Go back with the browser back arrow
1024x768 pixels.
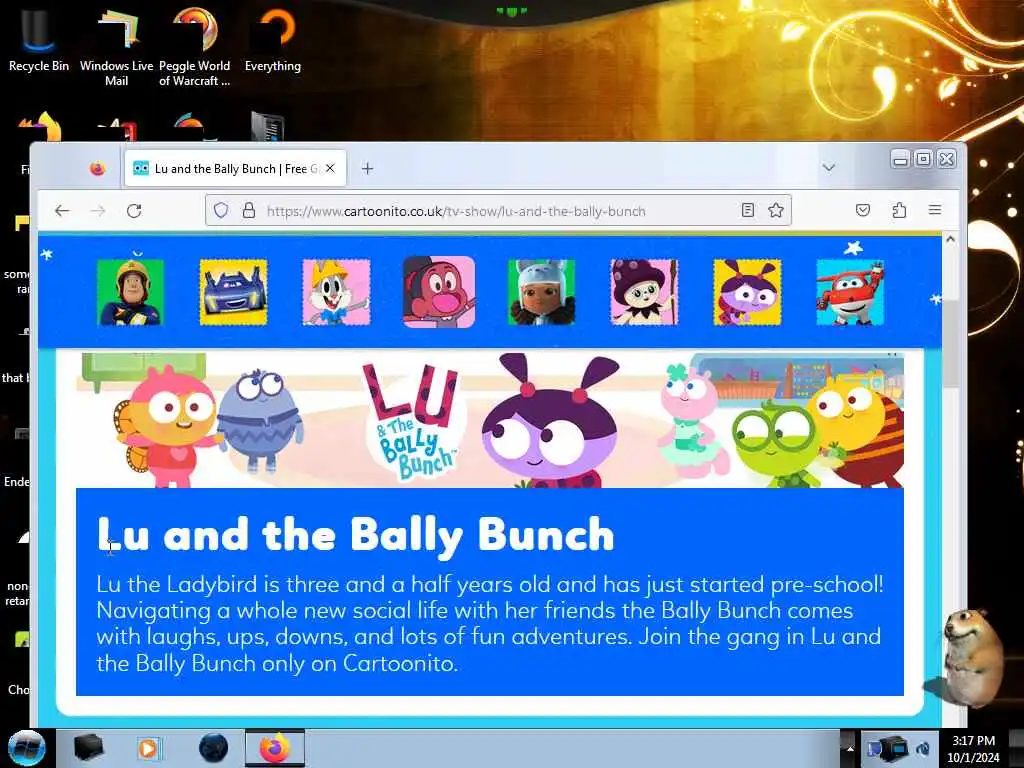[62, 210]
